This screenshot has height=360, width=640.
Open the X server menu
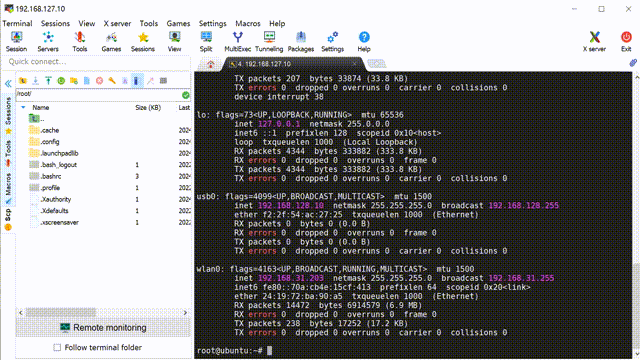(117, 24)
